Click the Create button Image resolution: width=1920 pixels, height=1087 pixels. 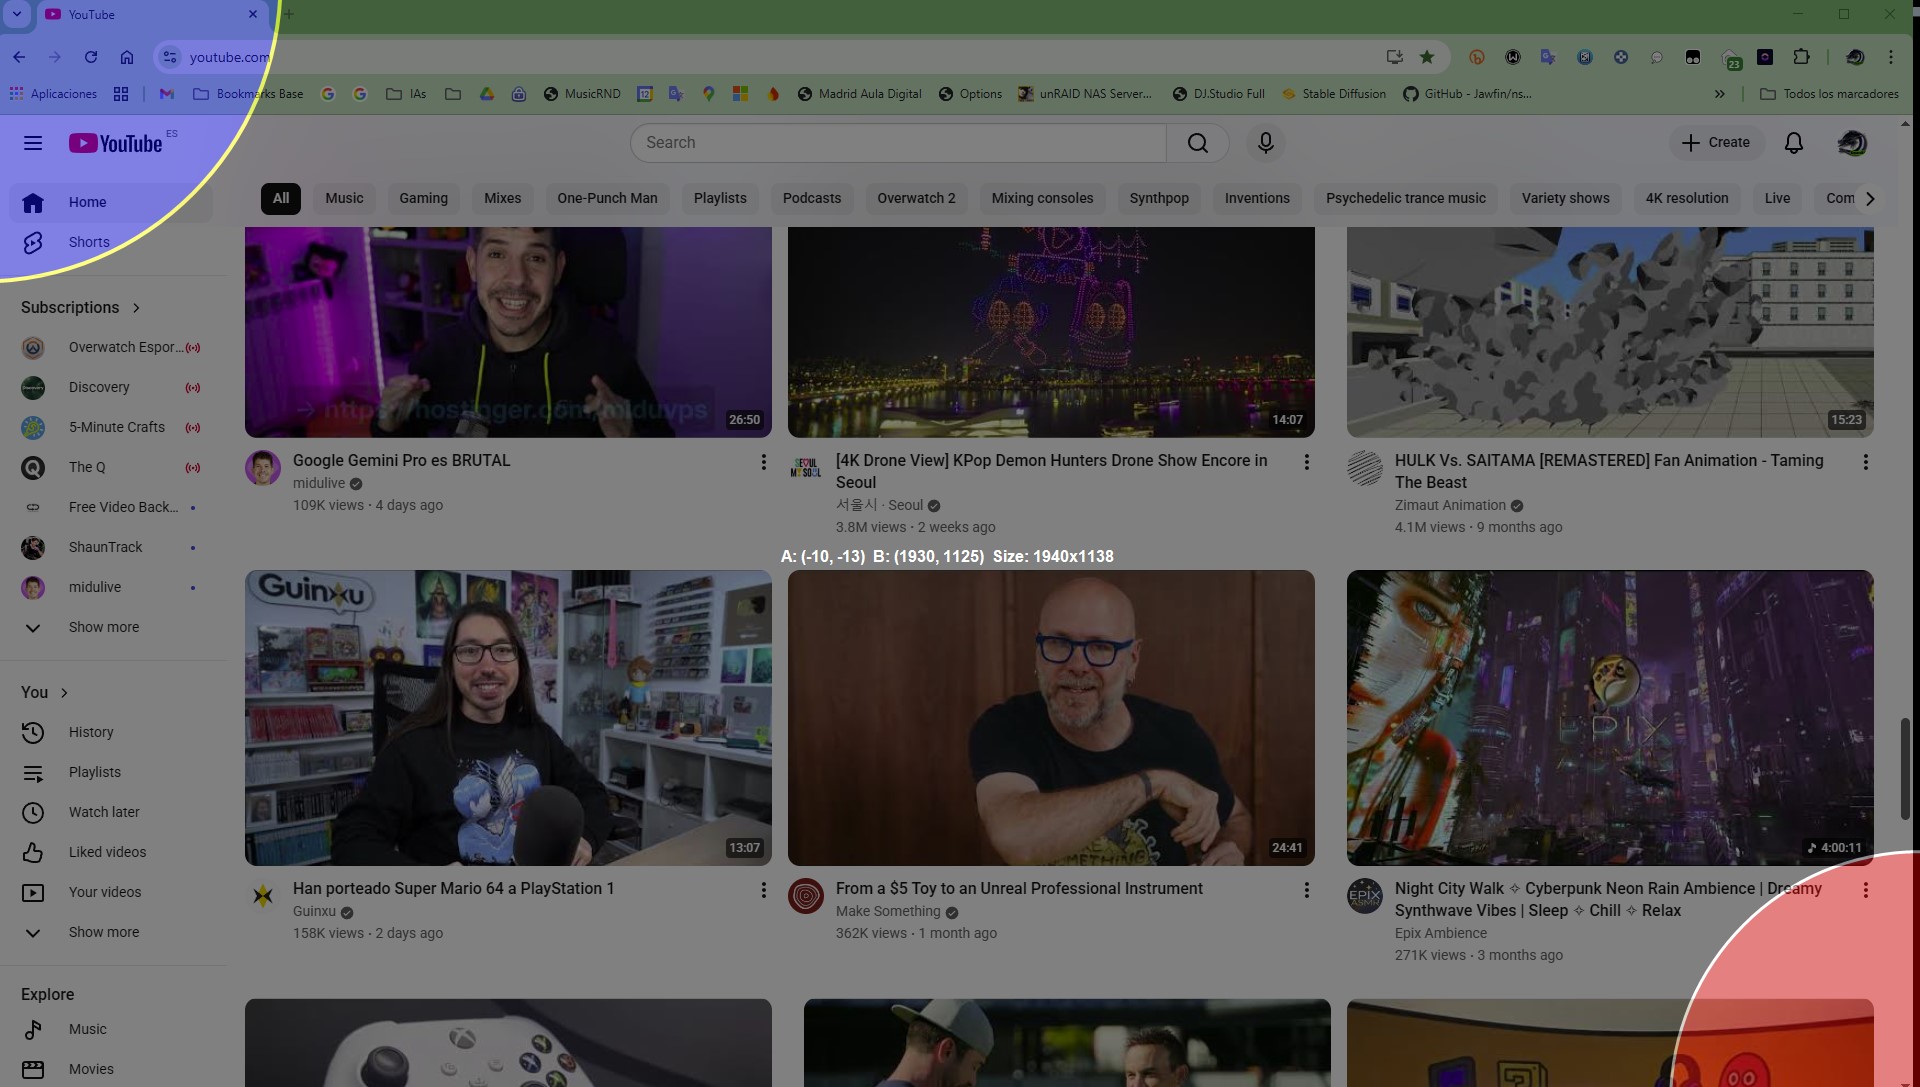pyautogui.click(x=1715, y=143)
